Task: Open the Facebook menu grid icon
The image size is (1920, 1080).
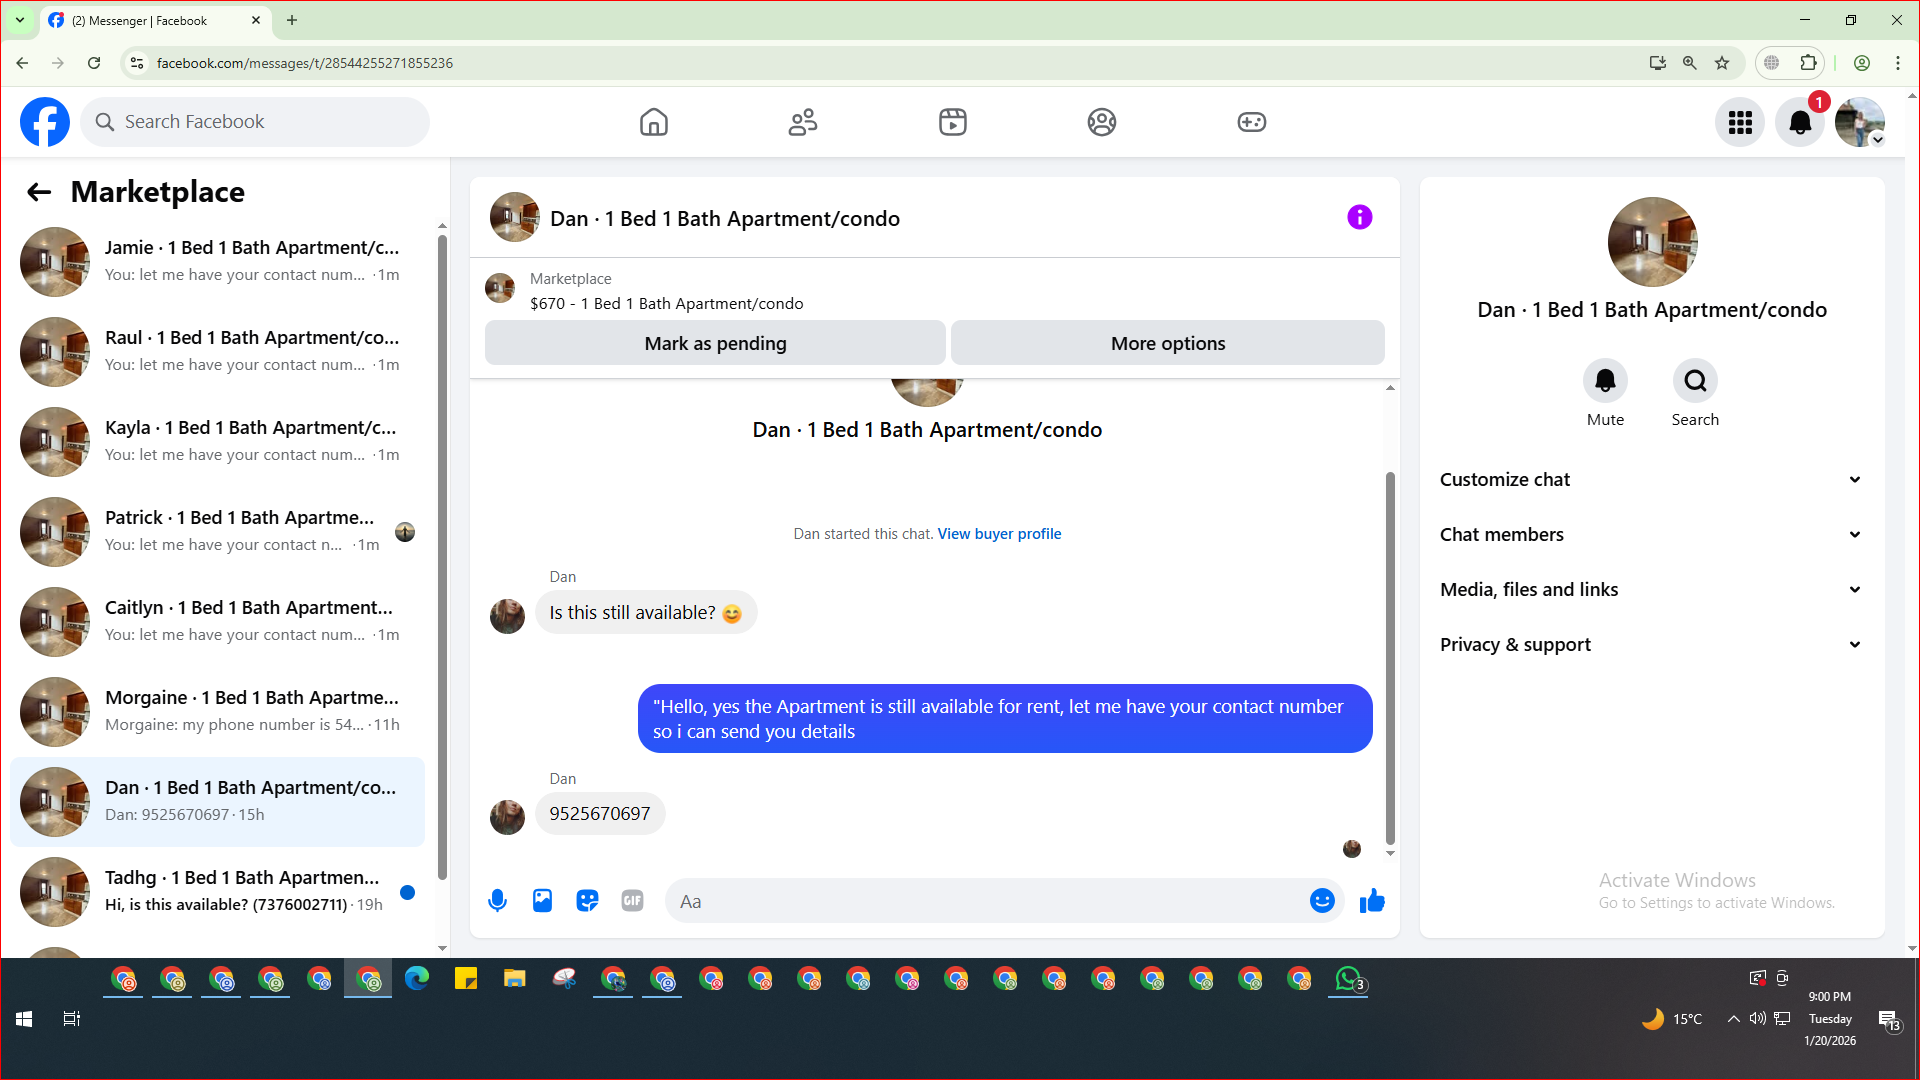Action: pos(1740,122)
